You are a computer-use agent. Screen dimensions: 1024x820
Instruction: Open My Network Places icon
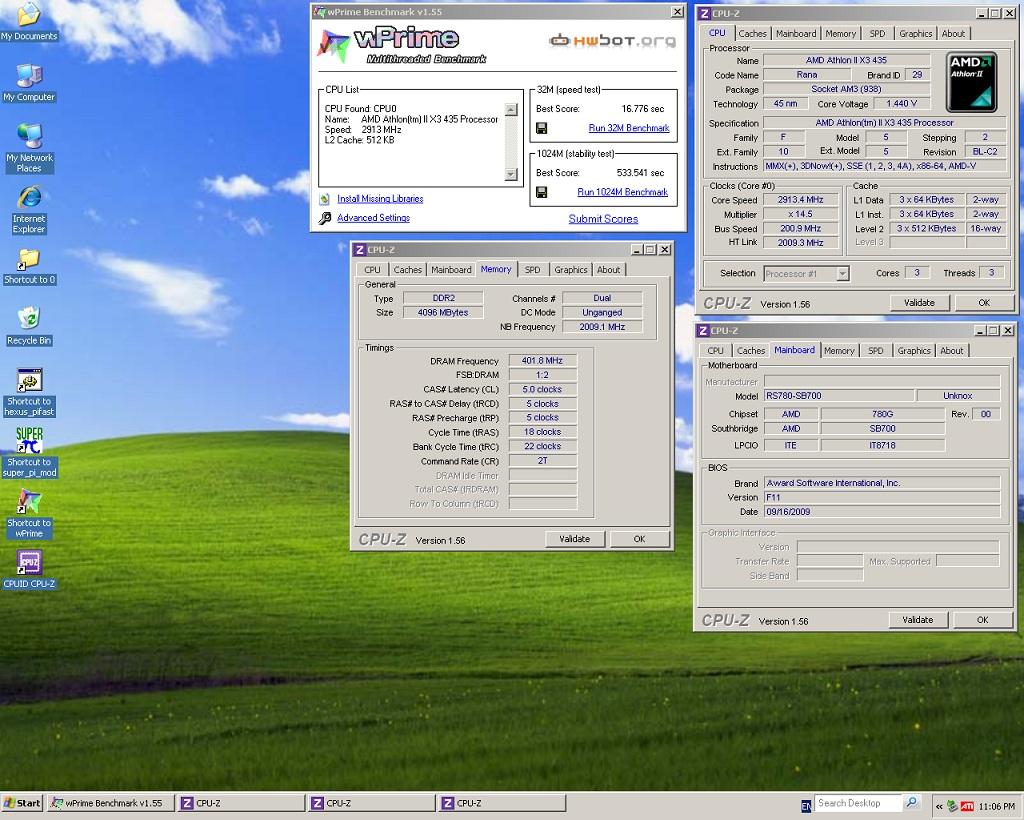pos(29,148)
